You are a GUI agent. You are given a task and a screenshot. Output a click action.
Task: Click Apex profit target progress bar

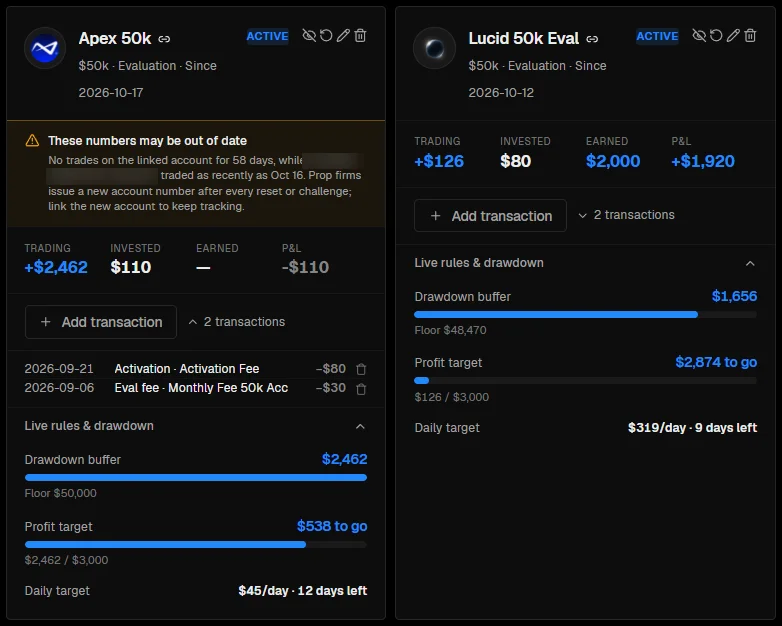[x=196, y=545]
